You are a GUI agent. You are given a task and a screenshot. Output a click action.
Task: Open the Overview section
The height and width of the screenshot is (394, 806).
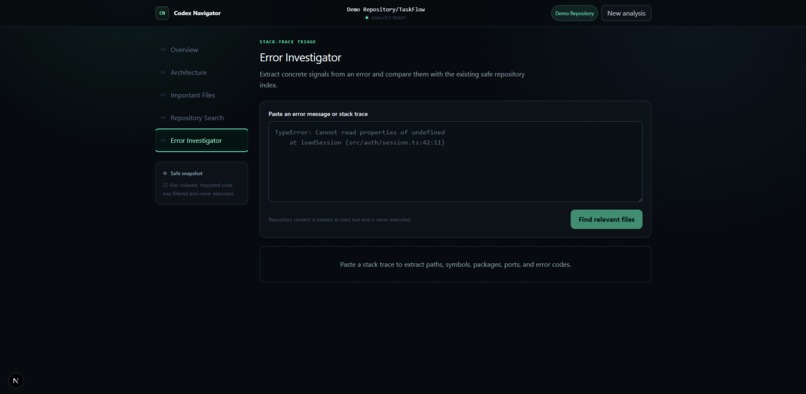[202, 50]
